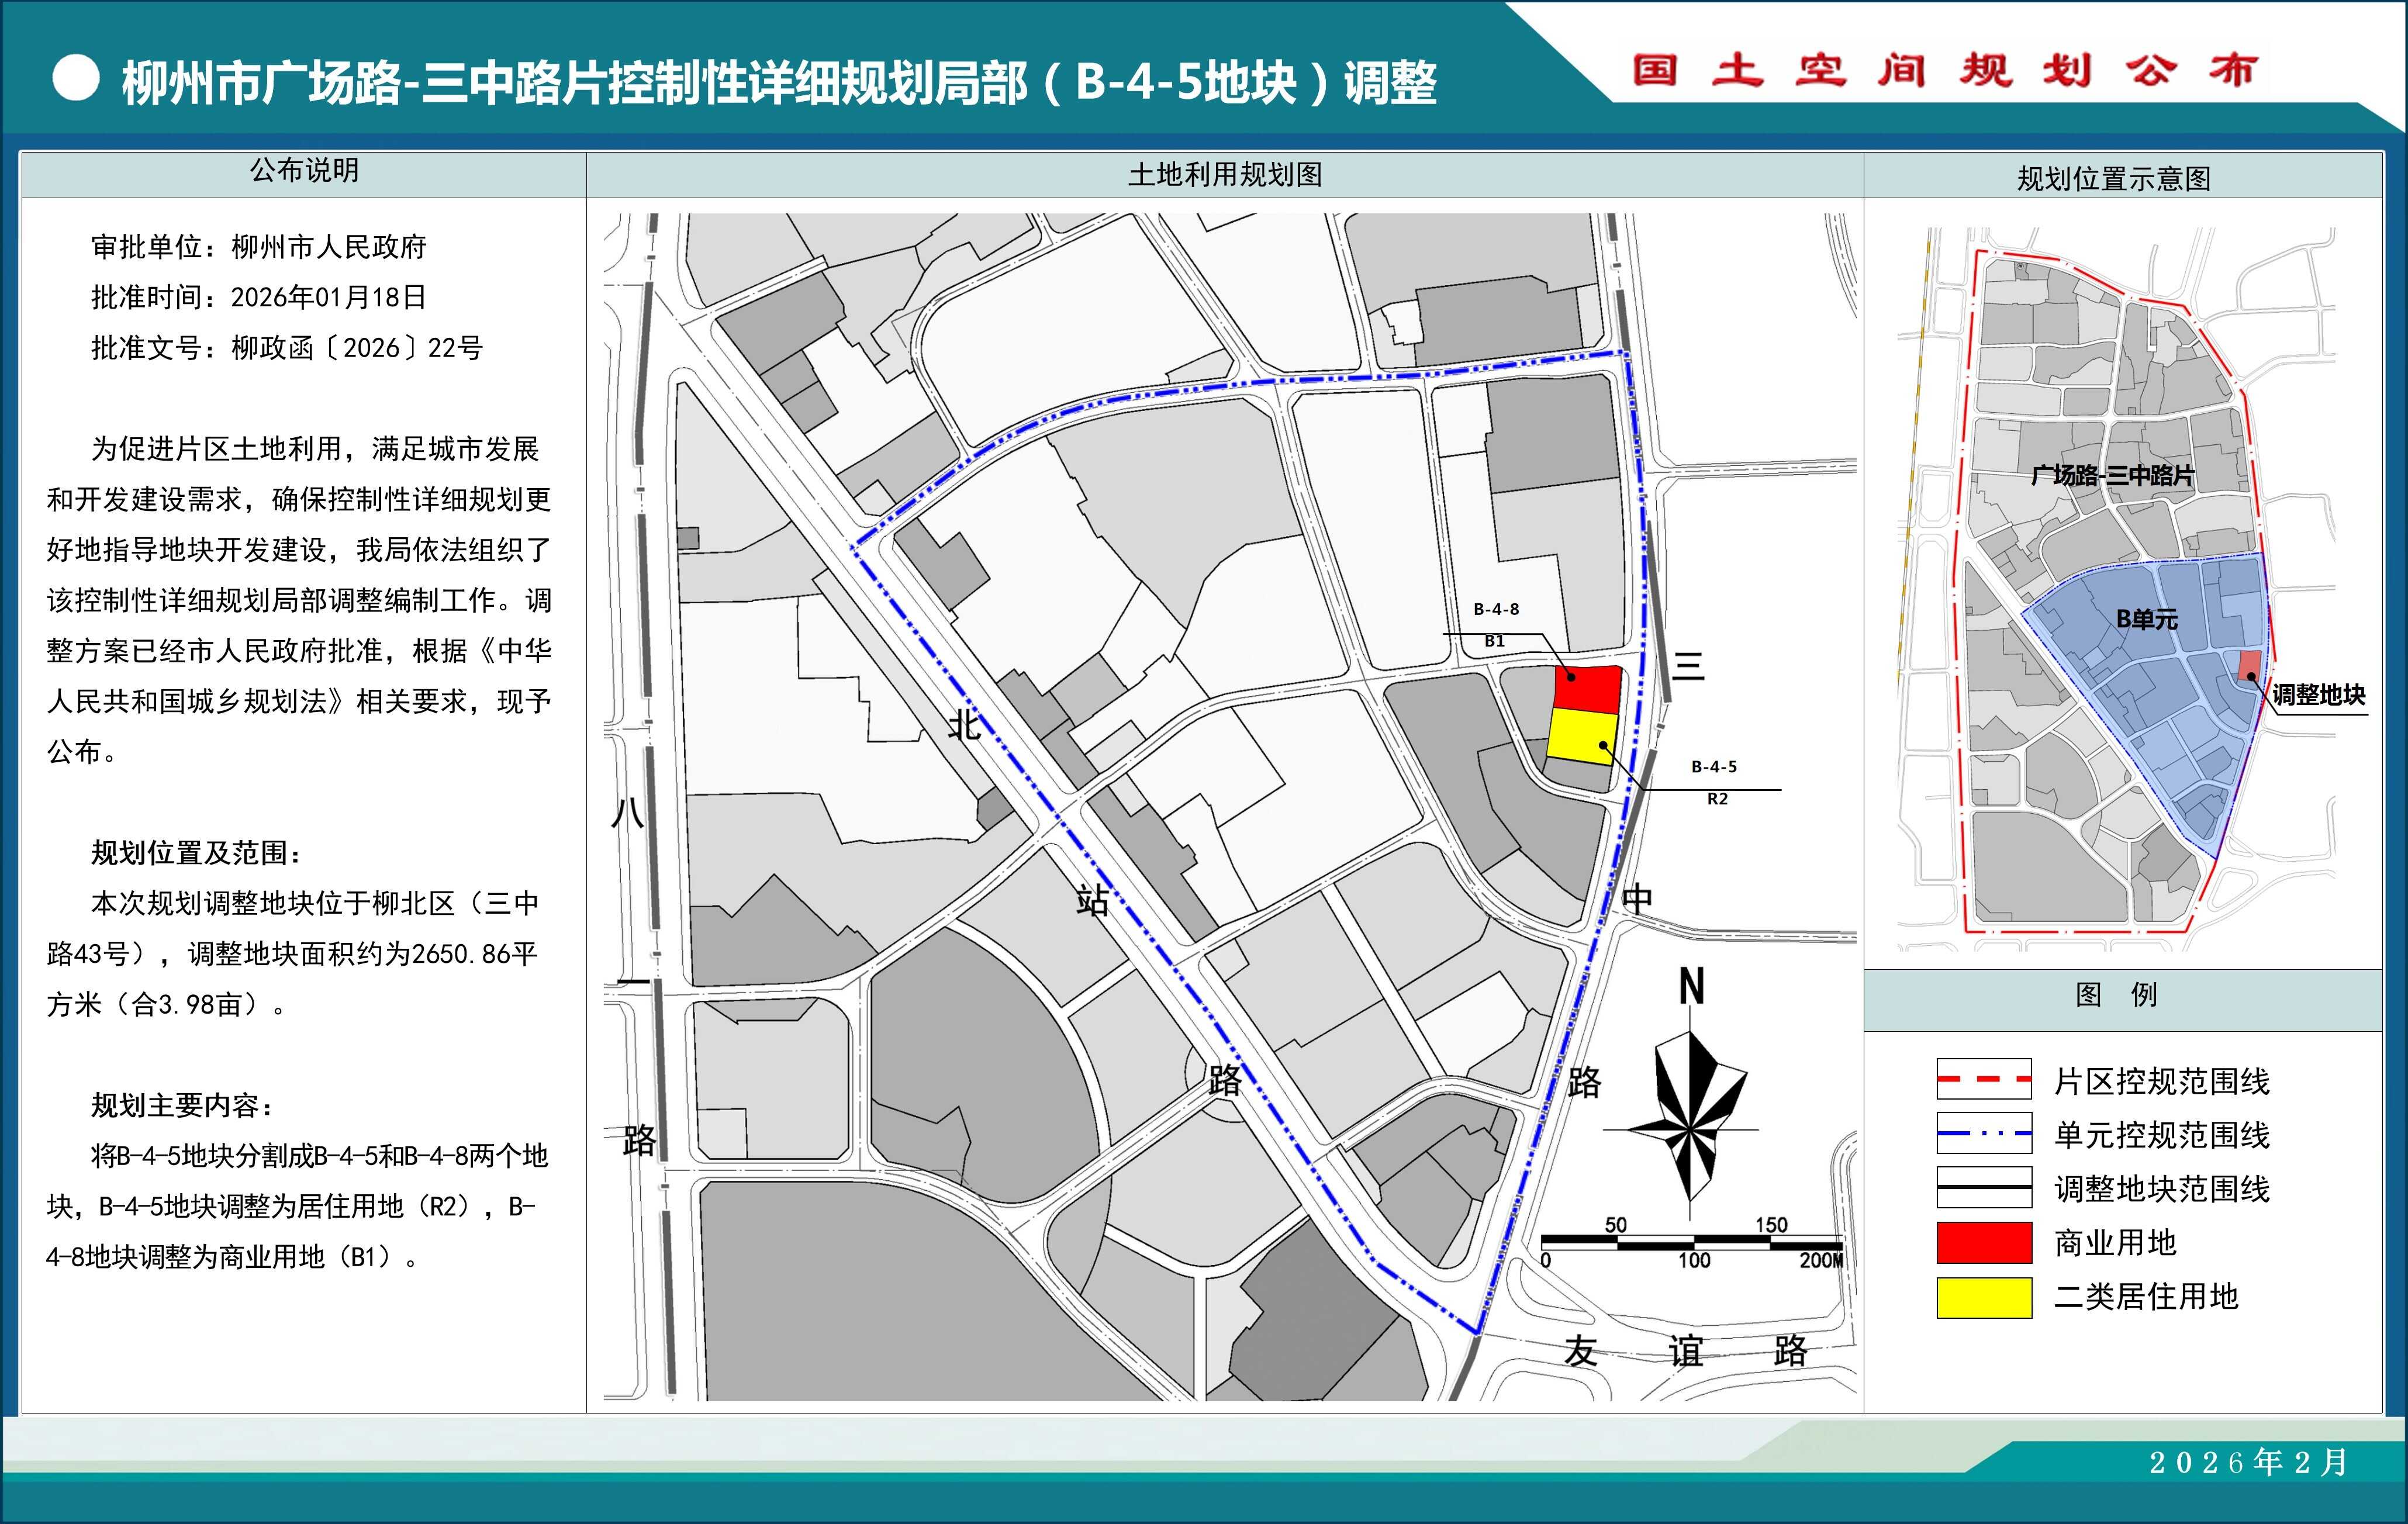Click the small red adjusted parcel on location map
2408x1524 pixels.
pos(2249,665)
